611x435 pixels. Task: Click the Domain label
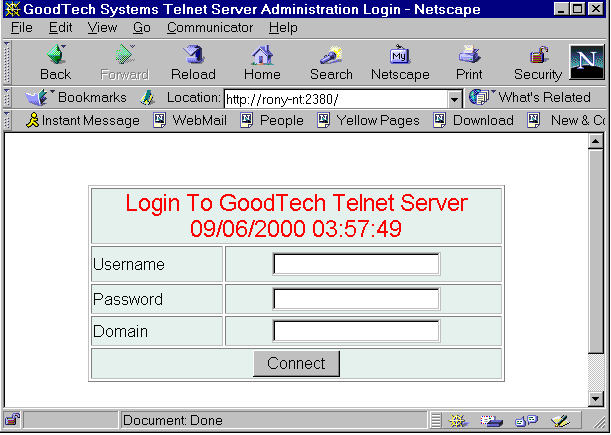point(120,331)
